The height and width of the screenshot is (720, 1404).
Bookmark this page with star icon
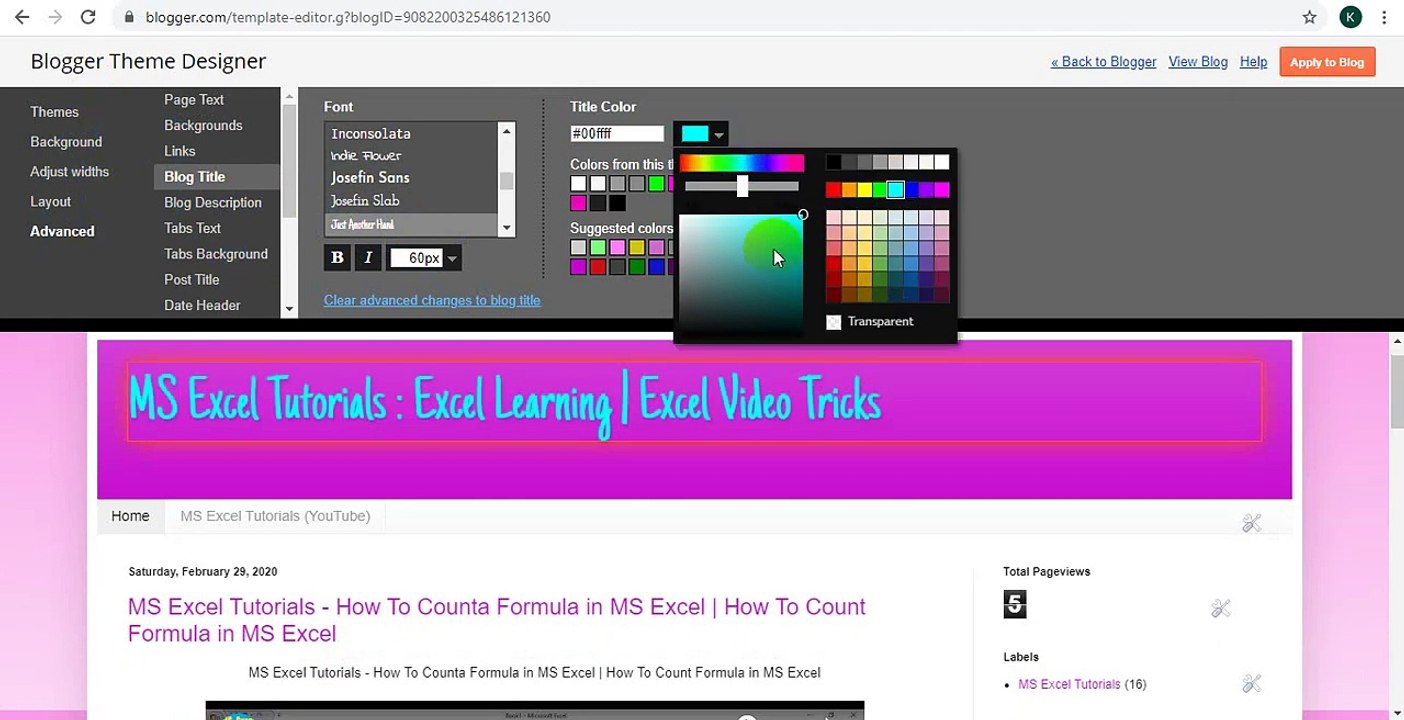(1310, 17)
